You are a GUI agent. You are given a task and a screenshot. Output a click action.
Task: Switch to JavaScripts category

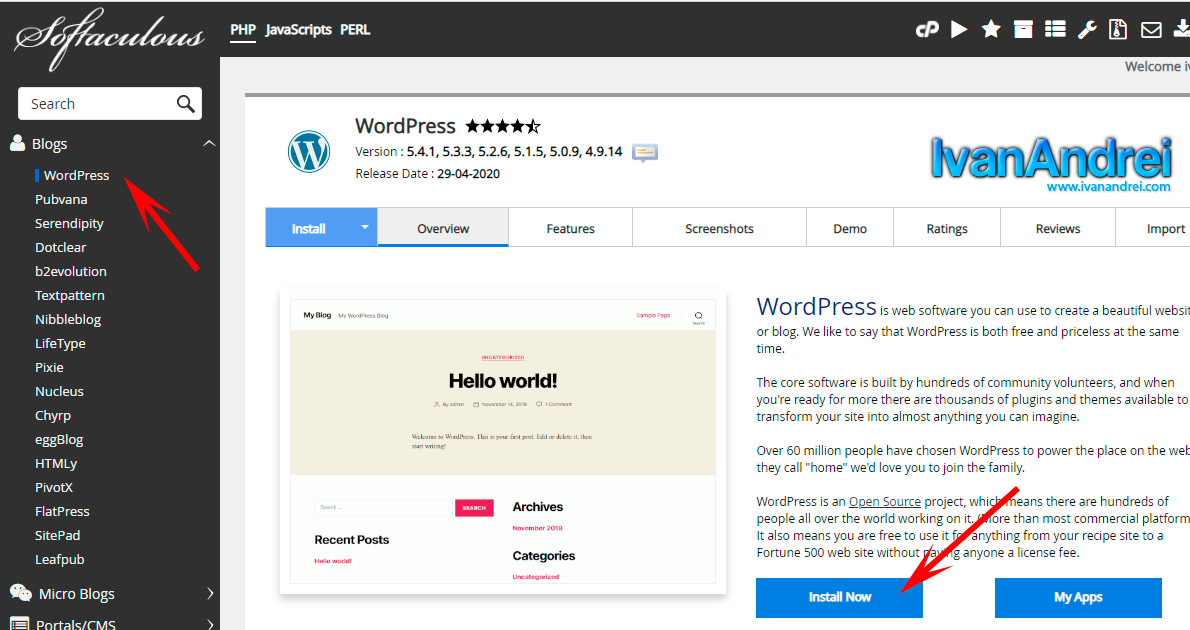click(x=298, y=30)
